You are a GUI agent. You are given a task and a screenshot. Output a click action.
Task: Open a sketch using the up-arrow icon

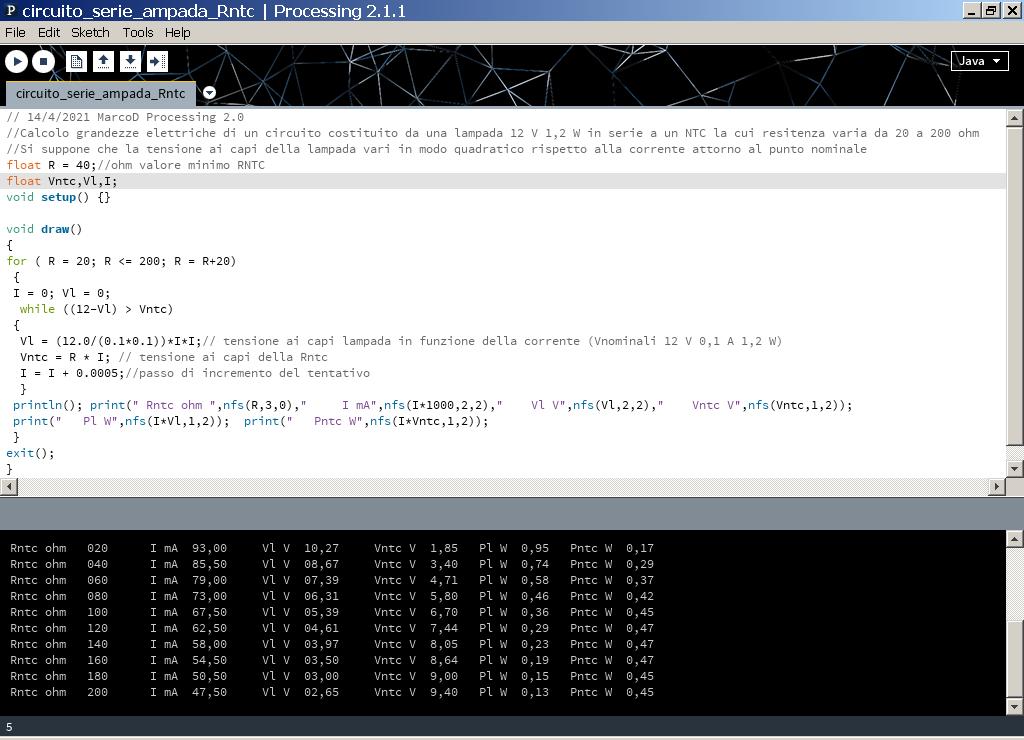[103, 62]
